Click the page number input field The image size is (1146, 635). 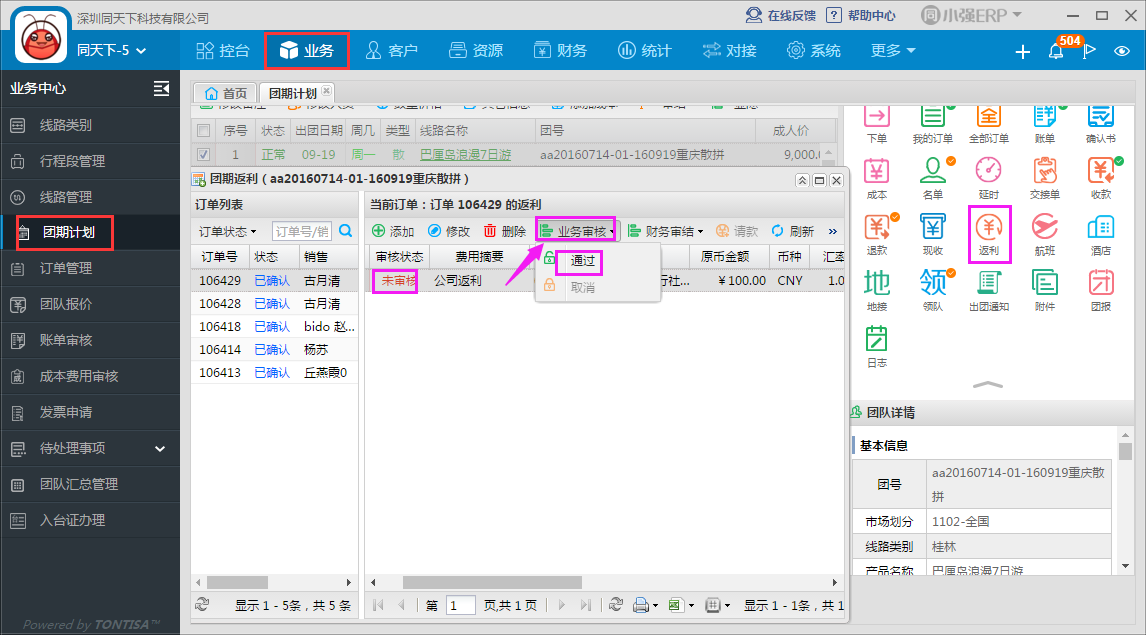tap(460, 605)
